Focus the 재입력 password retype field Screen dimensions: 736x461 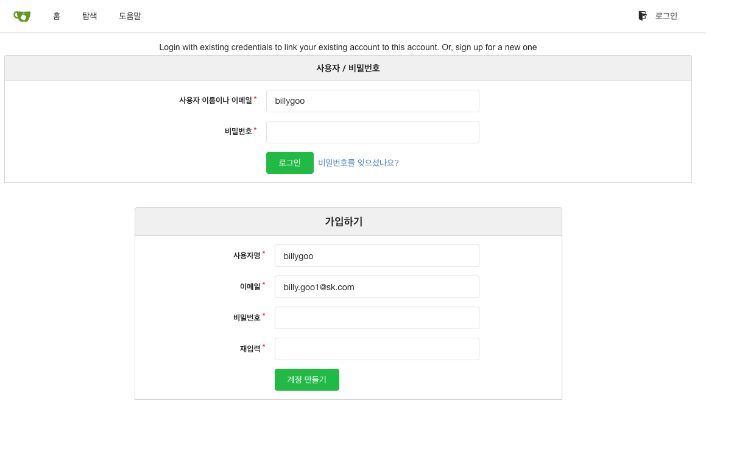point(377,349)
